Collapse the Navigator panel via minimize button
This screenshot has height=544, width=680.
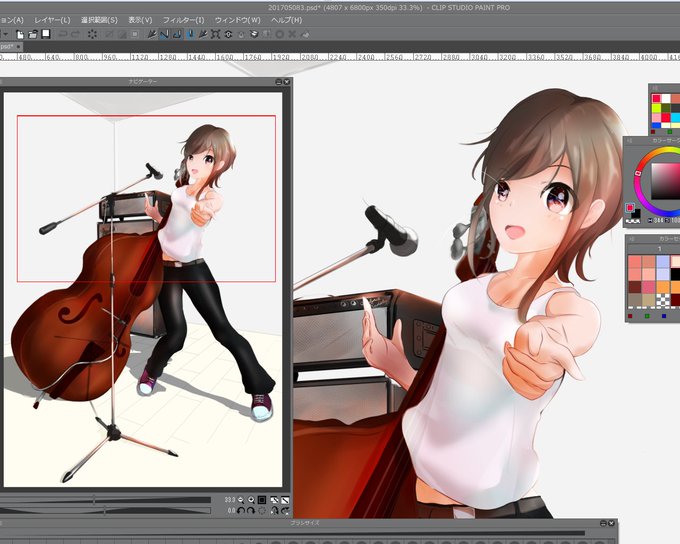pyautogui.click(x=279, y=82)
